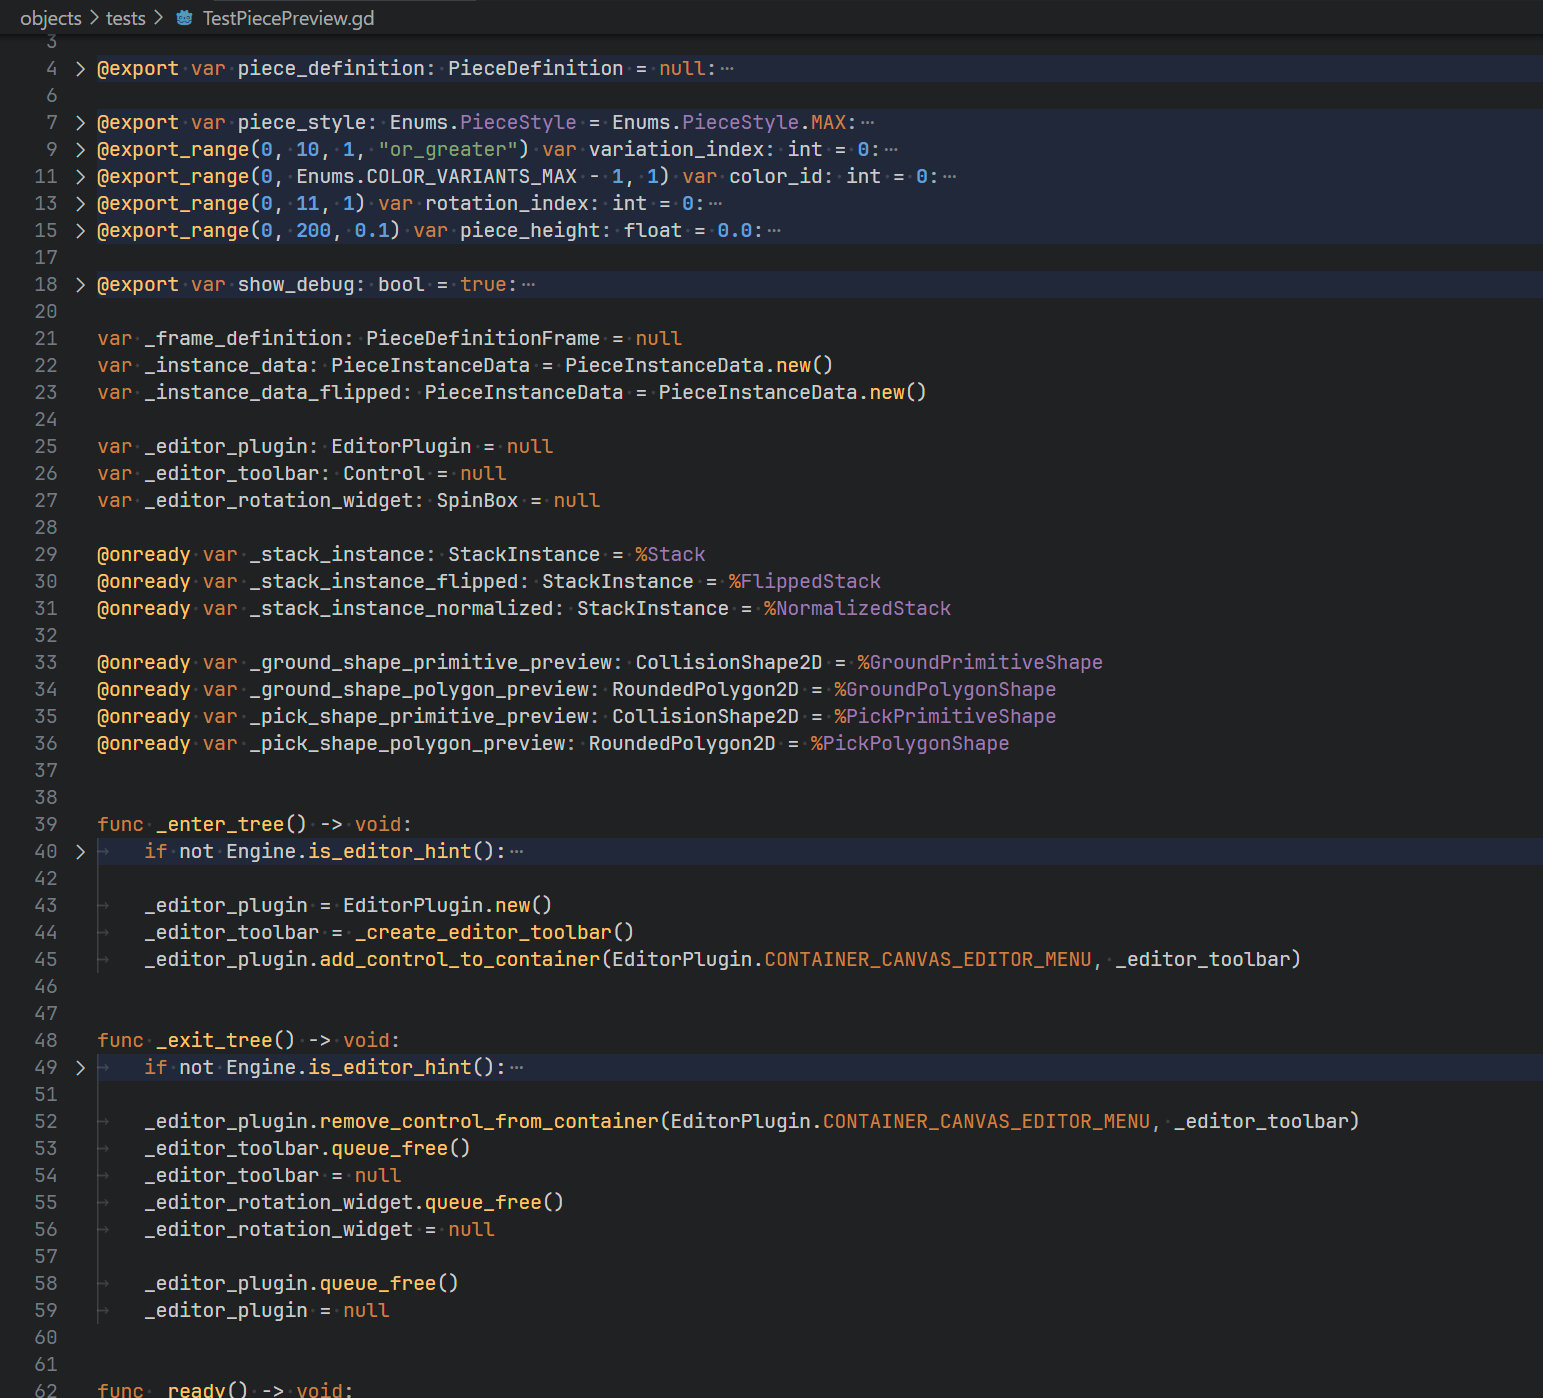The image size is (1543, 1398).
Task: Click 'EditorPlugin' type on line 25
Action: tap(401, 447)
